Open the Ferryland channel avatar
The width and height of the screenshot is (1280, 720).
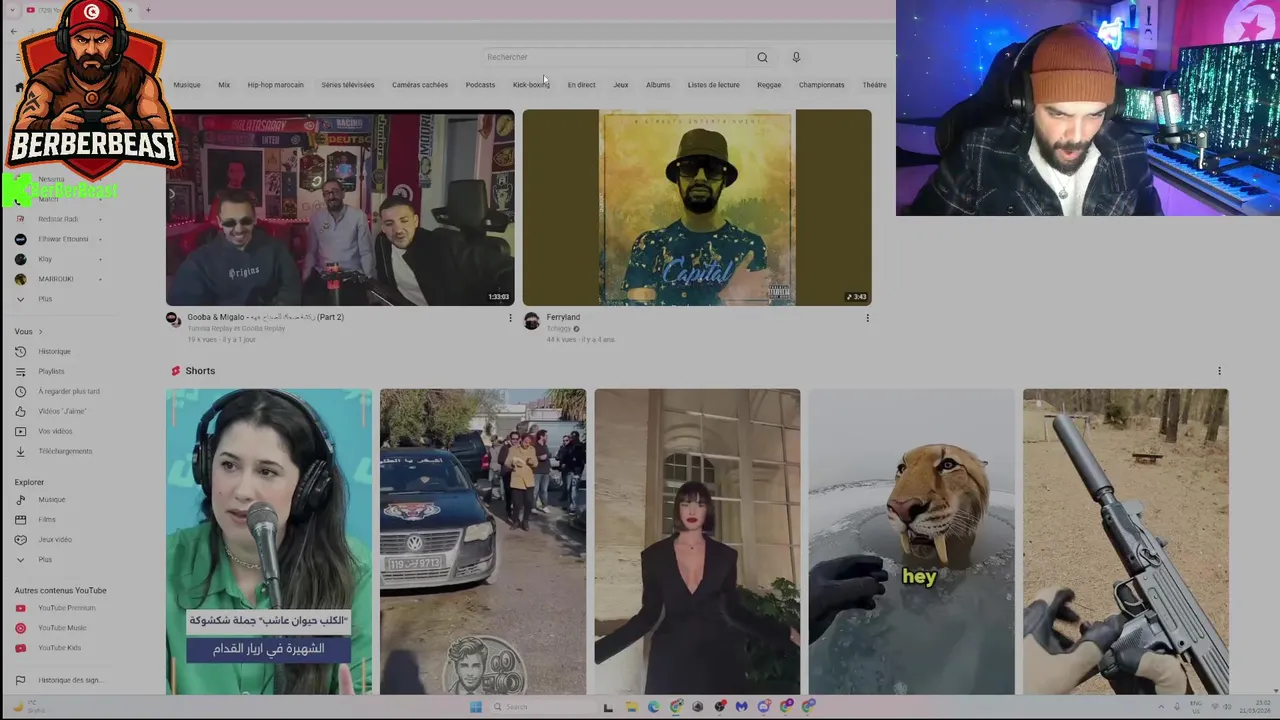tap(531, 320)
